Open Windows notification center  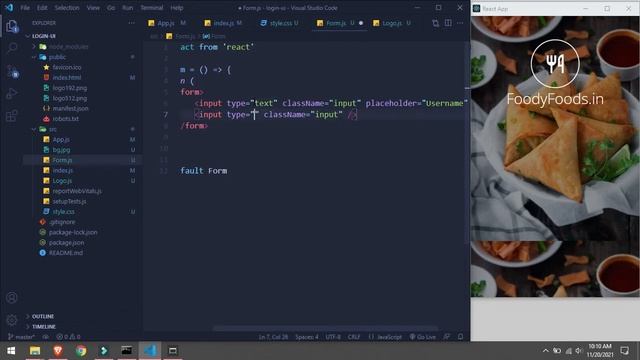tap(624, 351)
